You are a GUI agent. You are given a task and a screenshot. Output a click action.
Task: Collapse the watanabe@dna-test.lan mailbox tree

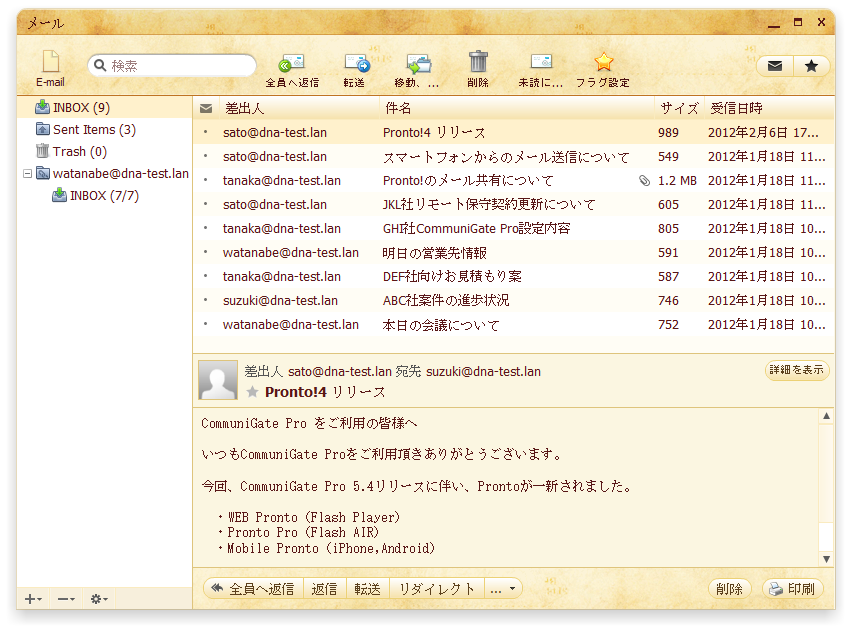(27, 174)
